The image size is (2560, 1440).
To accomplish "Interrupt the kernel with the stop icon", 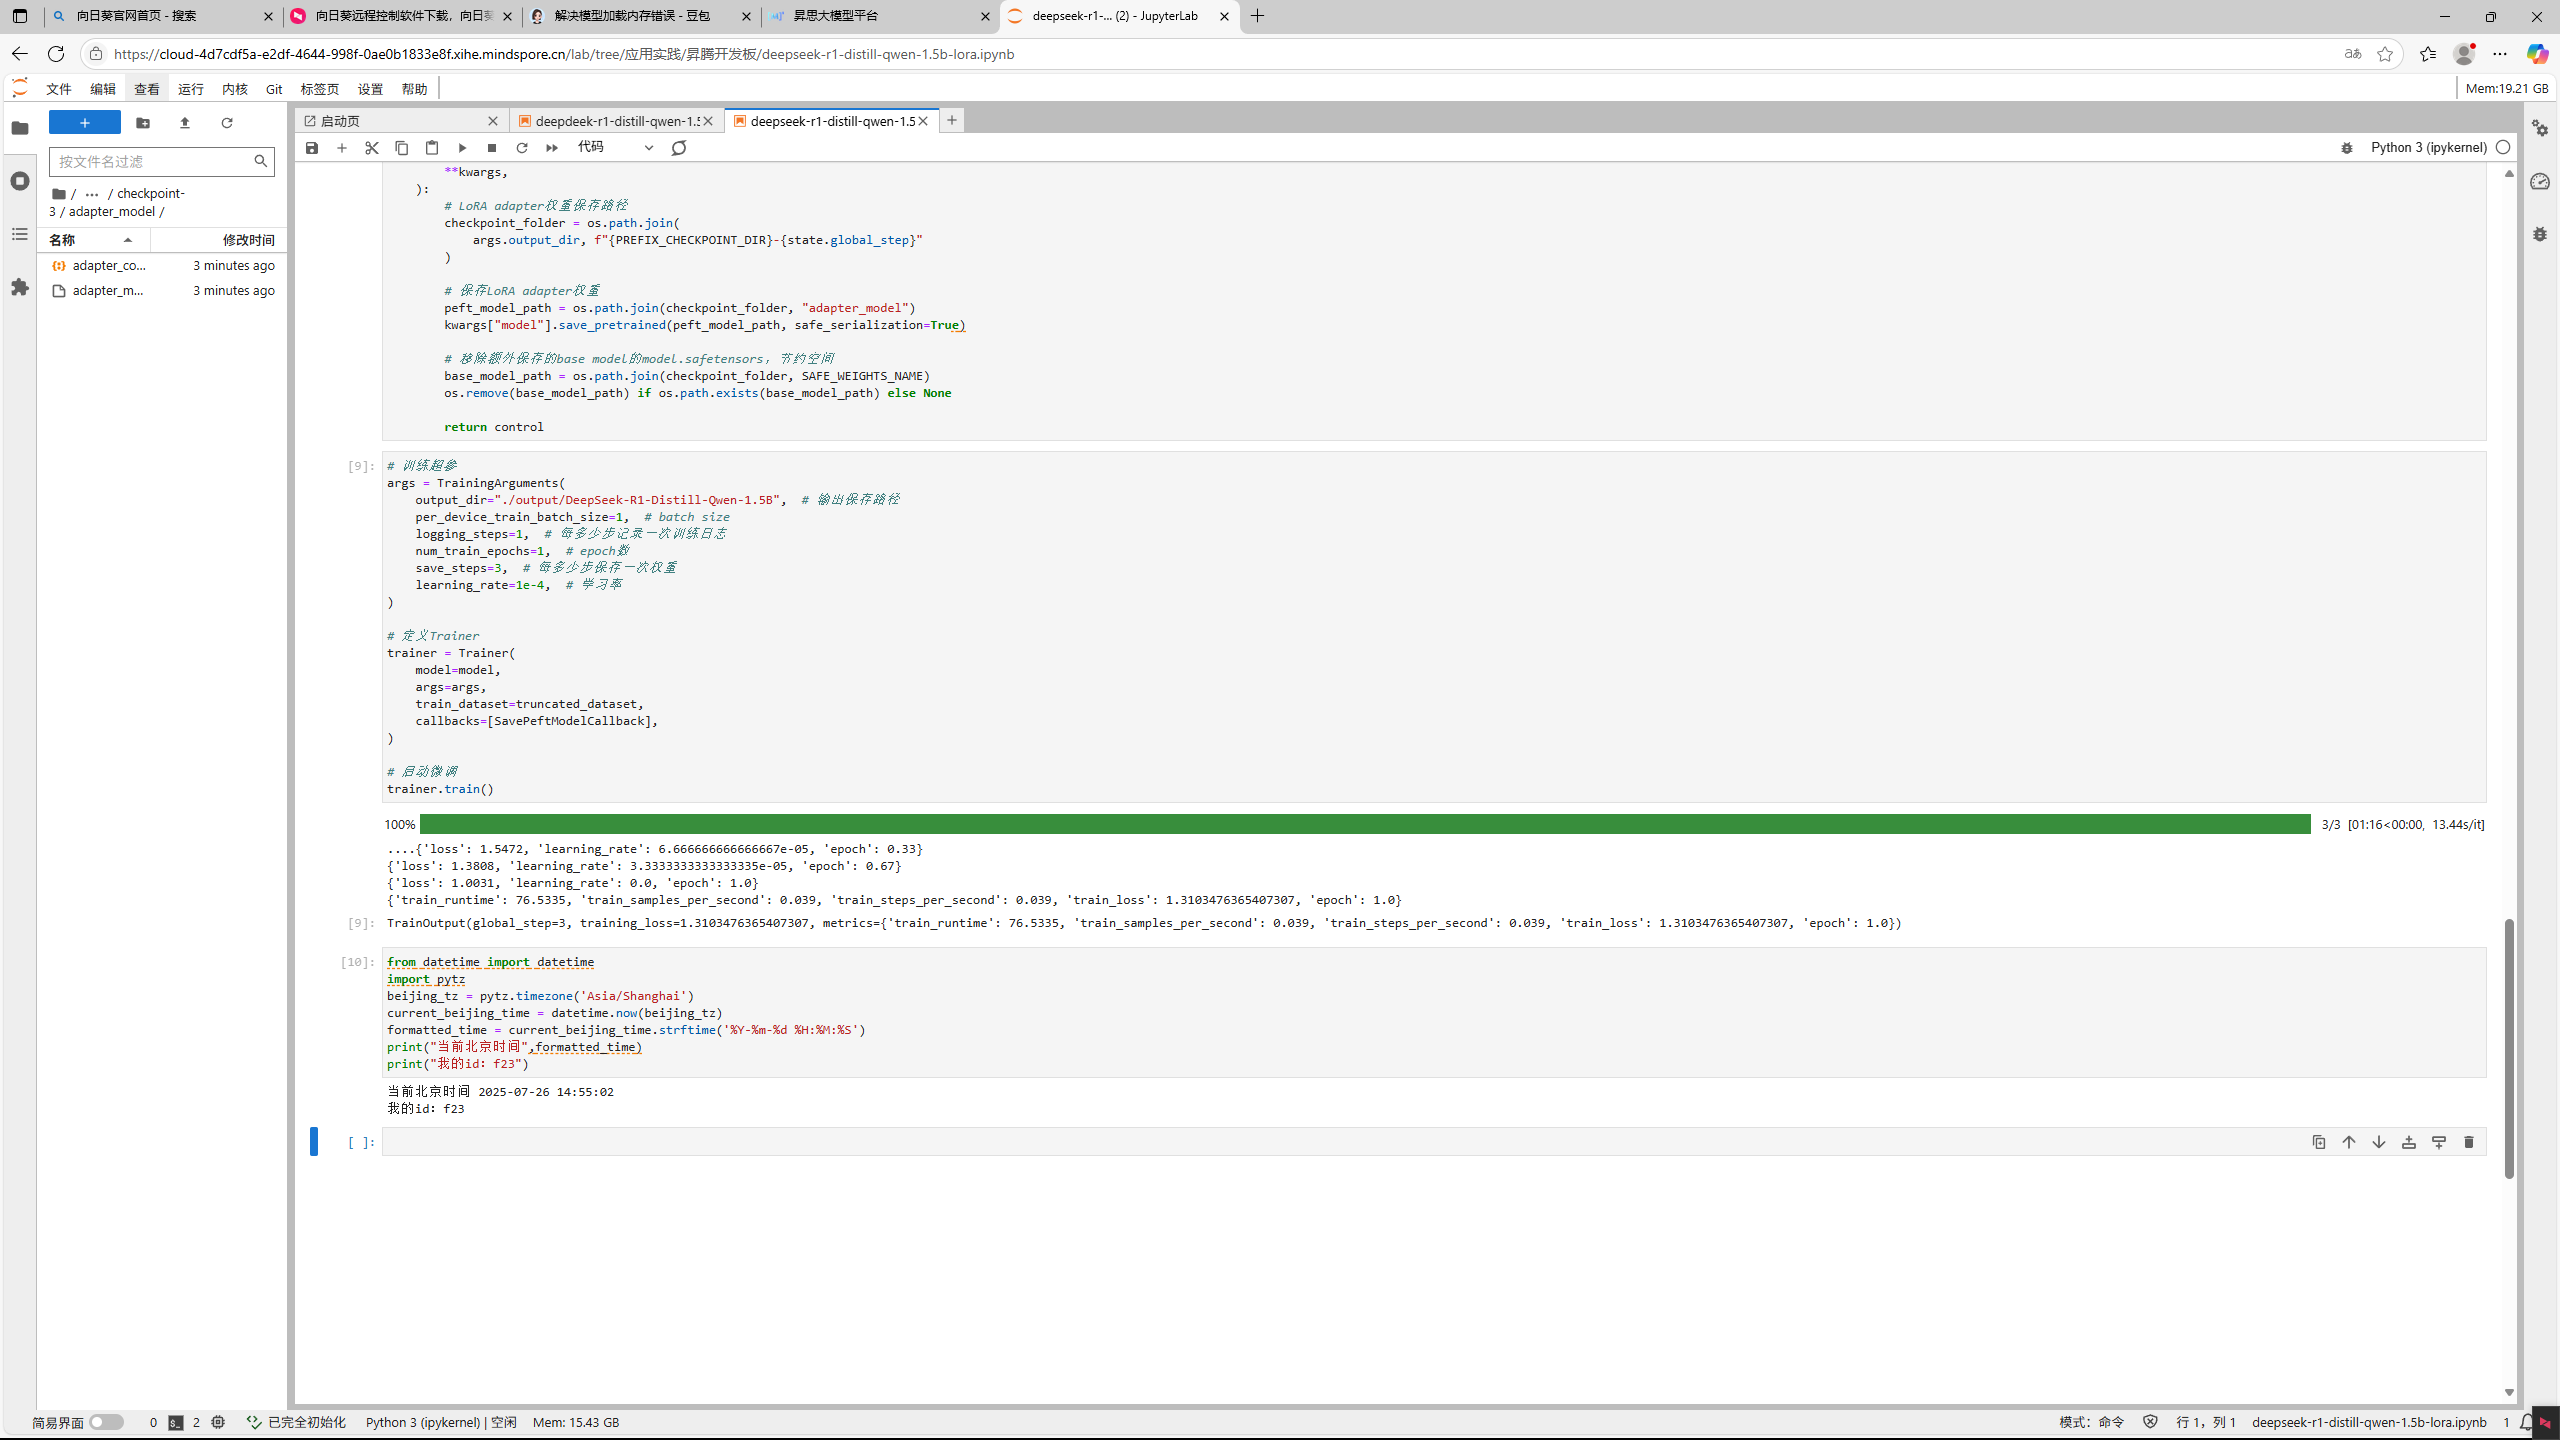I will coord(492,148).
